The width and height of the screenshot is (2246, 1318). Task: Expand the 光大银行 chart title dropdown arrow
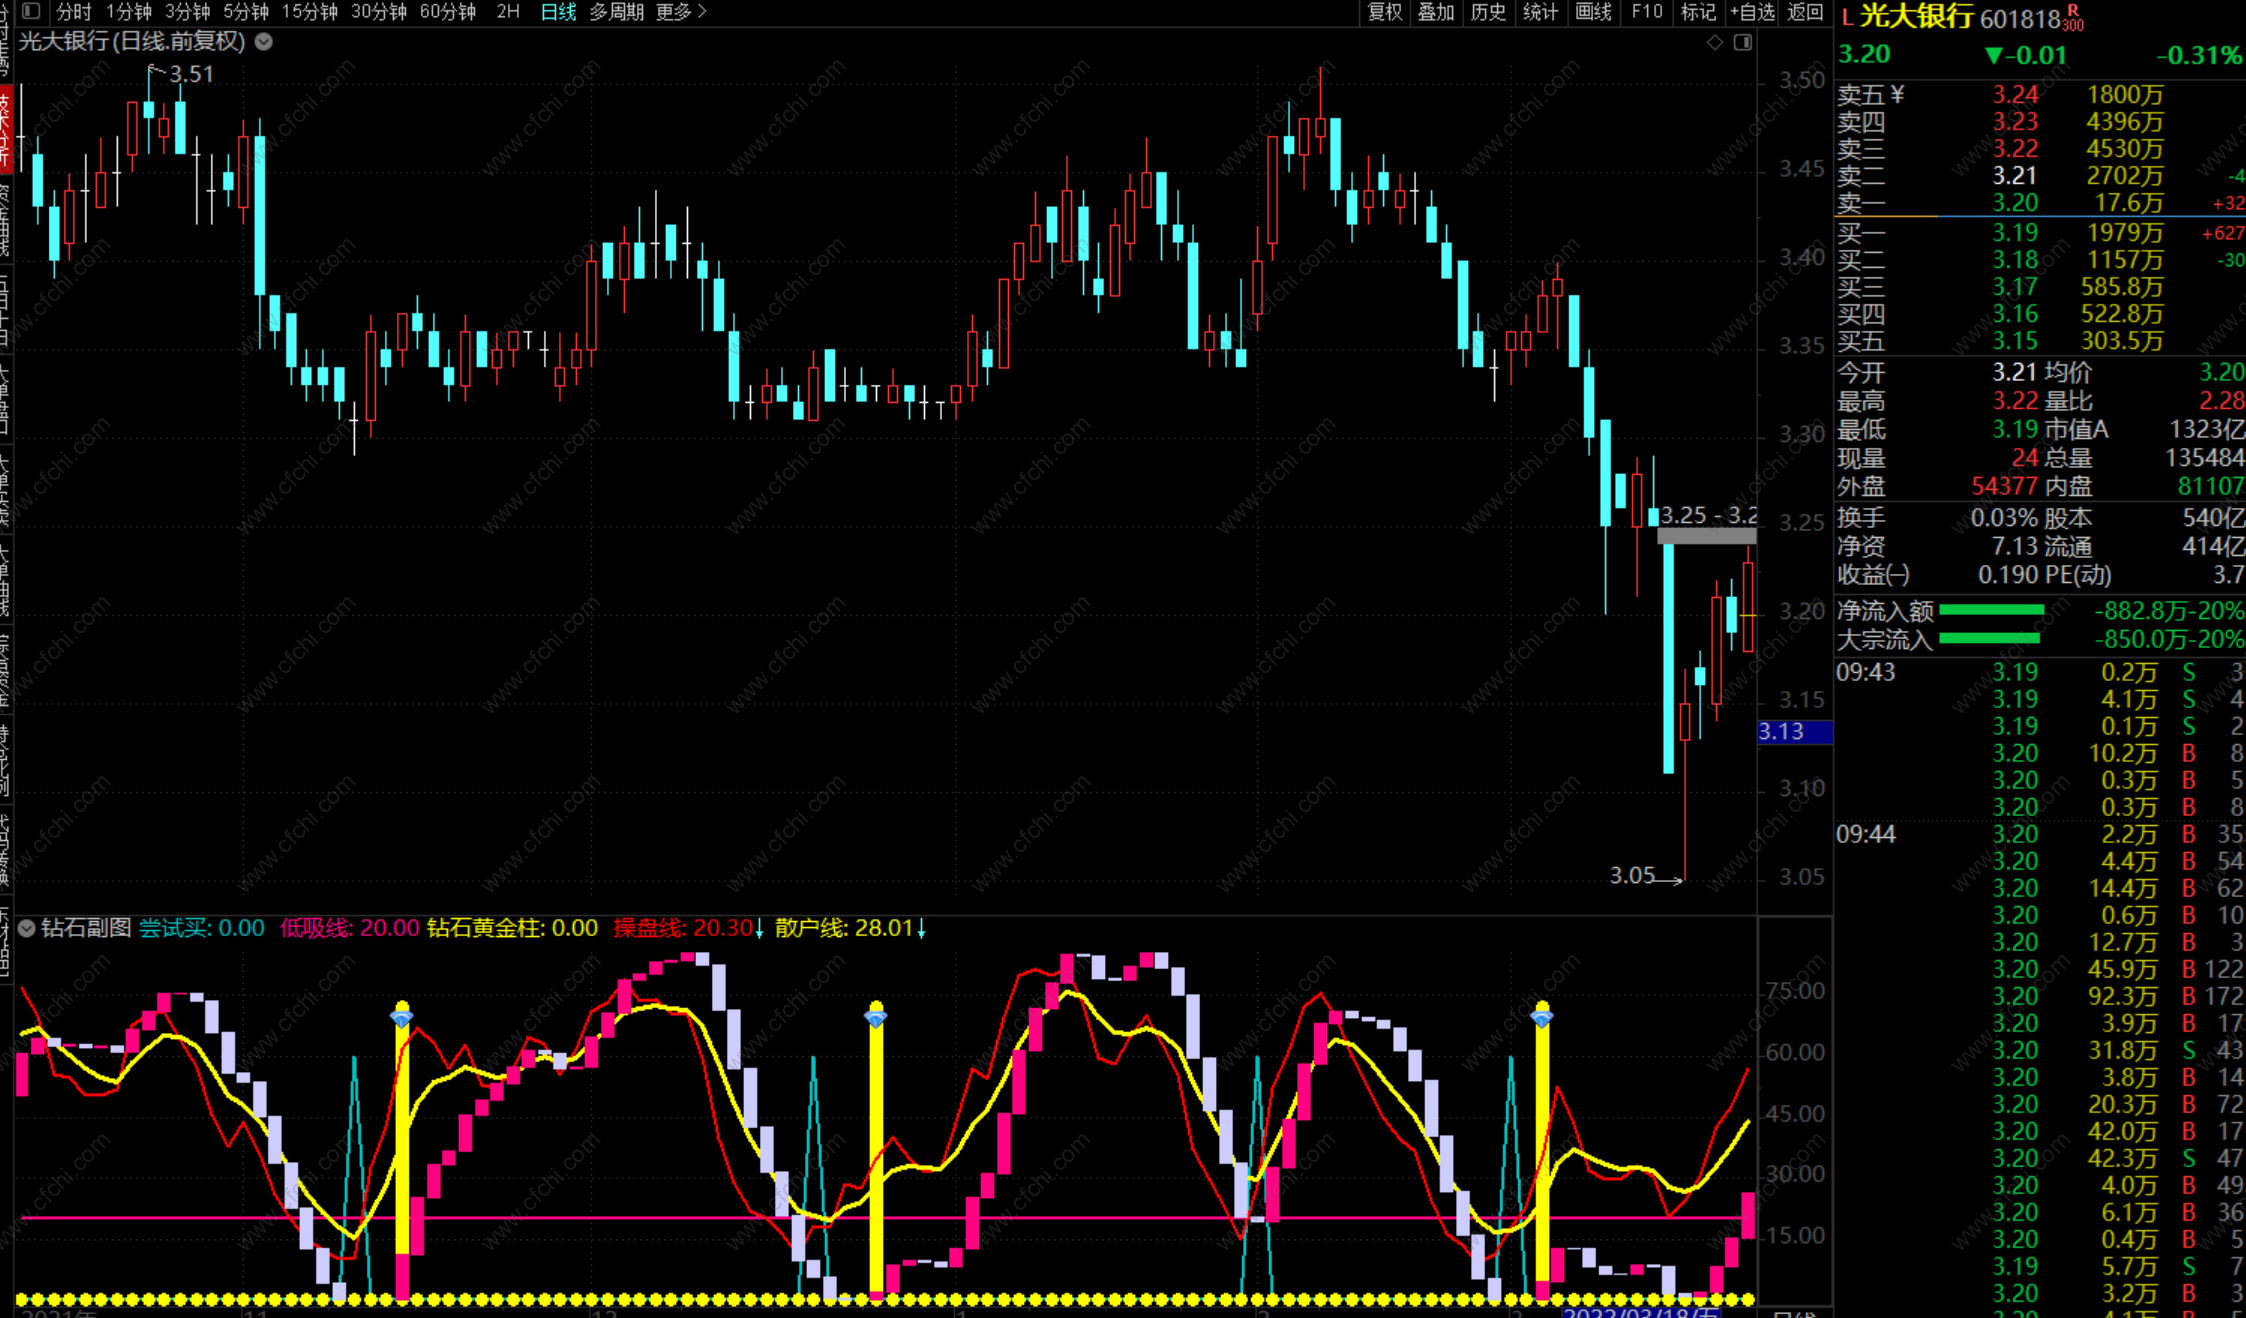[264, 42]
